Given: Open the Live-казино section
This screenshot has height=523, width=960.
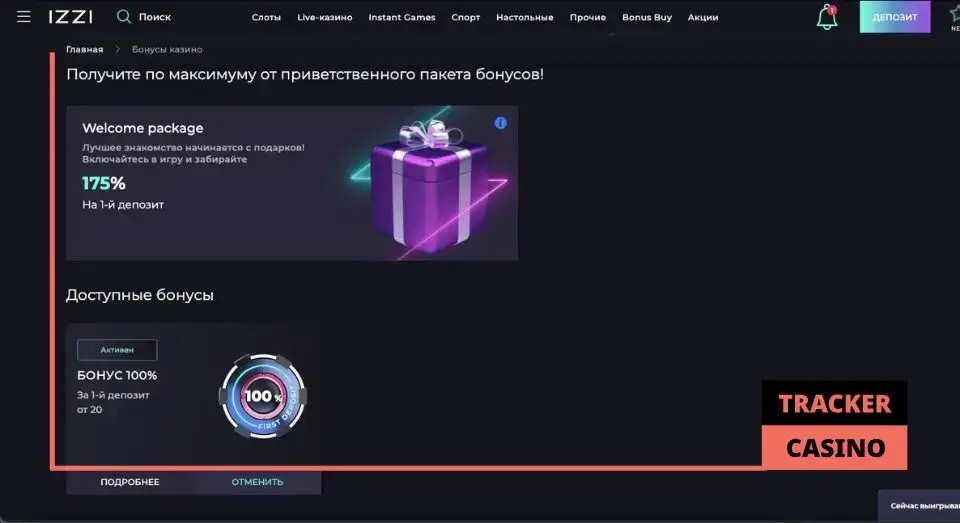Looking at the screenshot, I should (324, 17).
